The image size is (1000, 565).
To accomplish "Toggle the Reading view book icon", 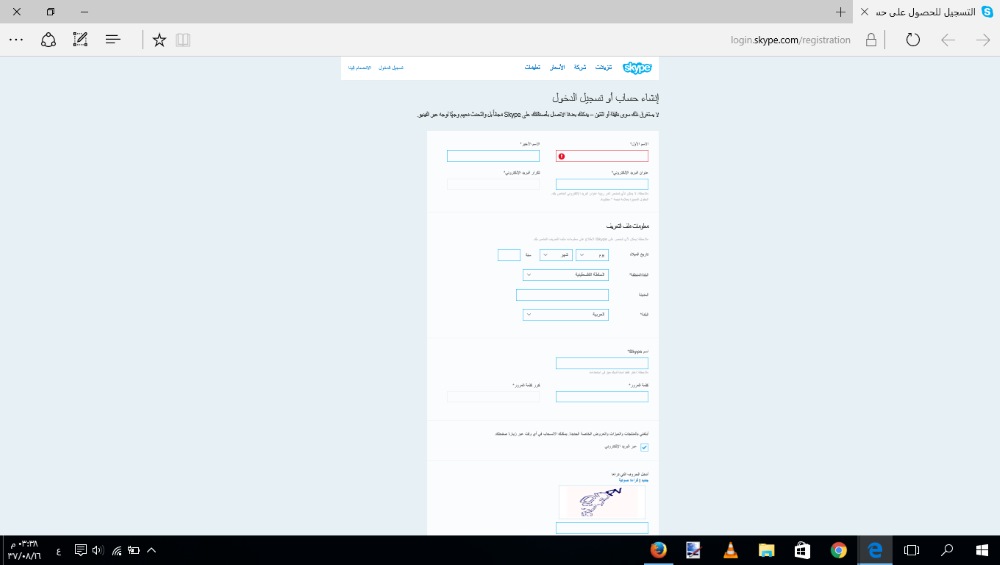I will click(x=183, y=40).
